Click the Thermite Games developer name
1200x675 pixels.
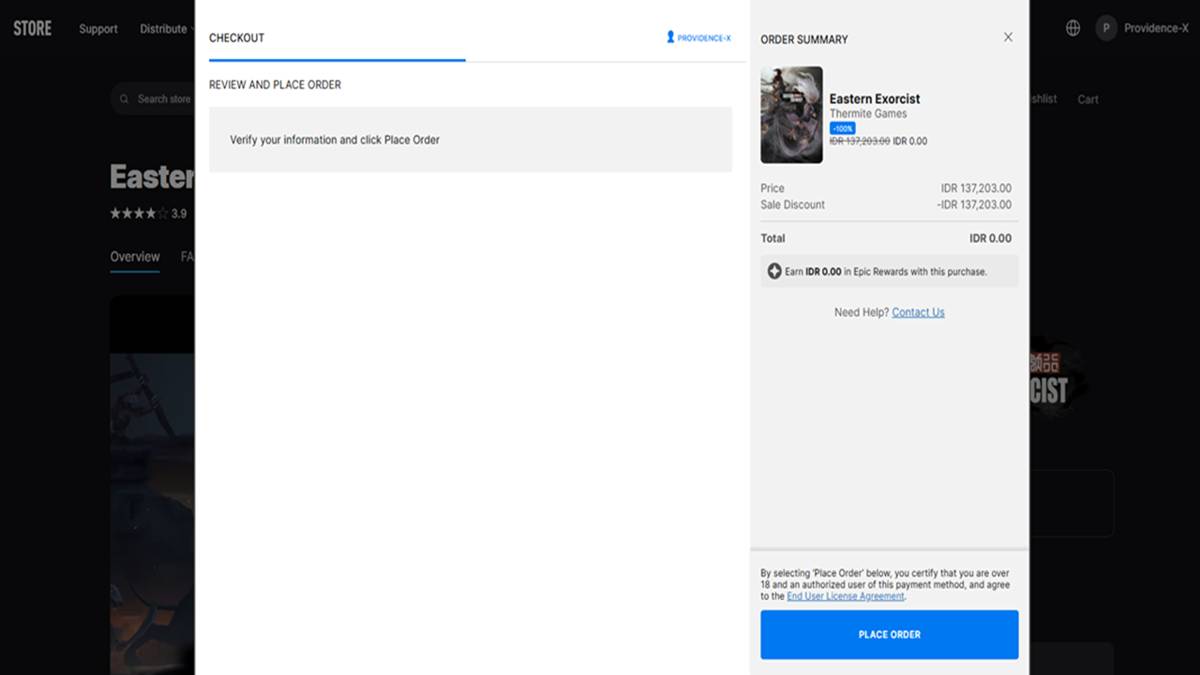point(868,114)
